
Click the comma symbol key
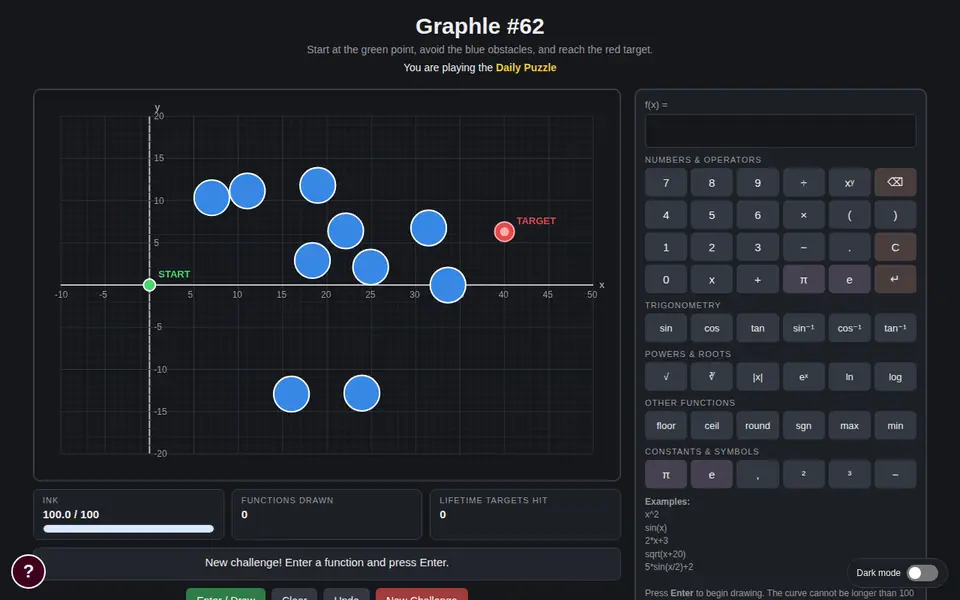757,474
